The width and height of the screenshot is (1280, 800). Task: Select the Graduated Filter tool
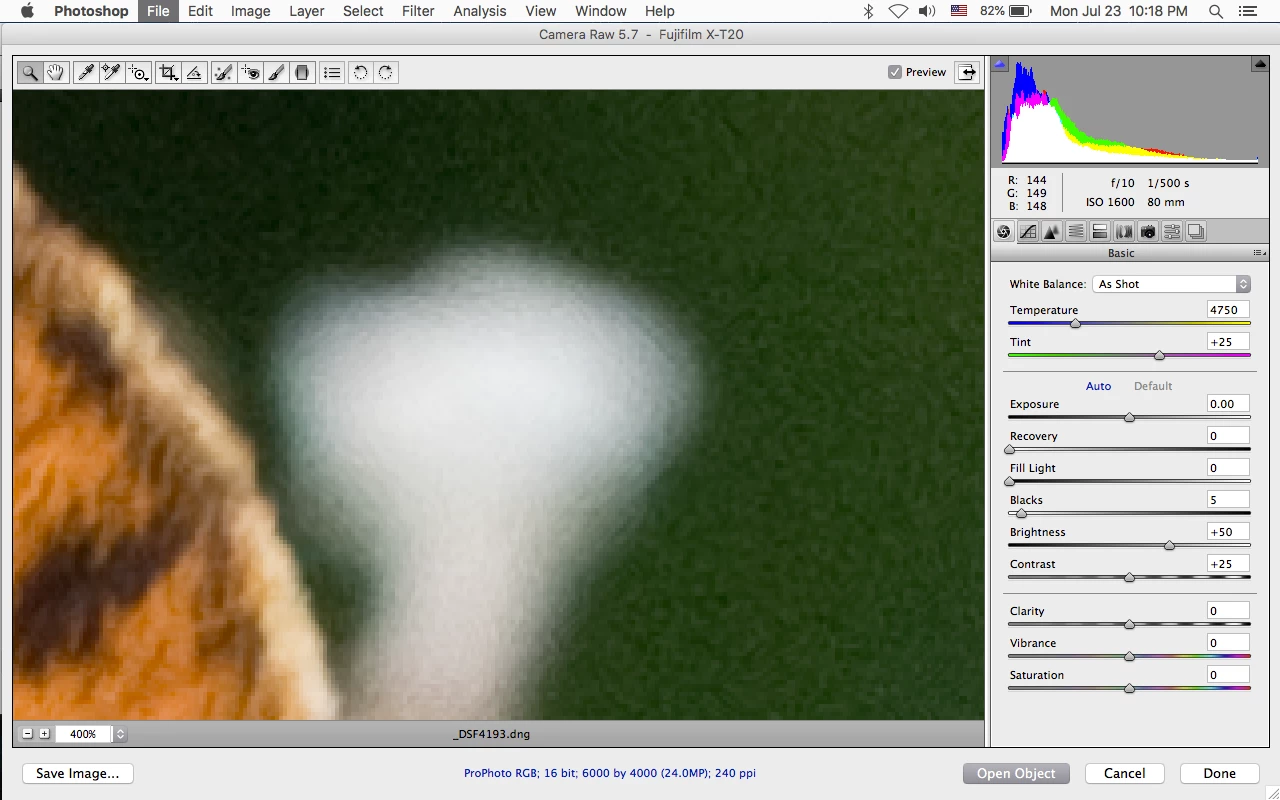click(x=302, y=72)
